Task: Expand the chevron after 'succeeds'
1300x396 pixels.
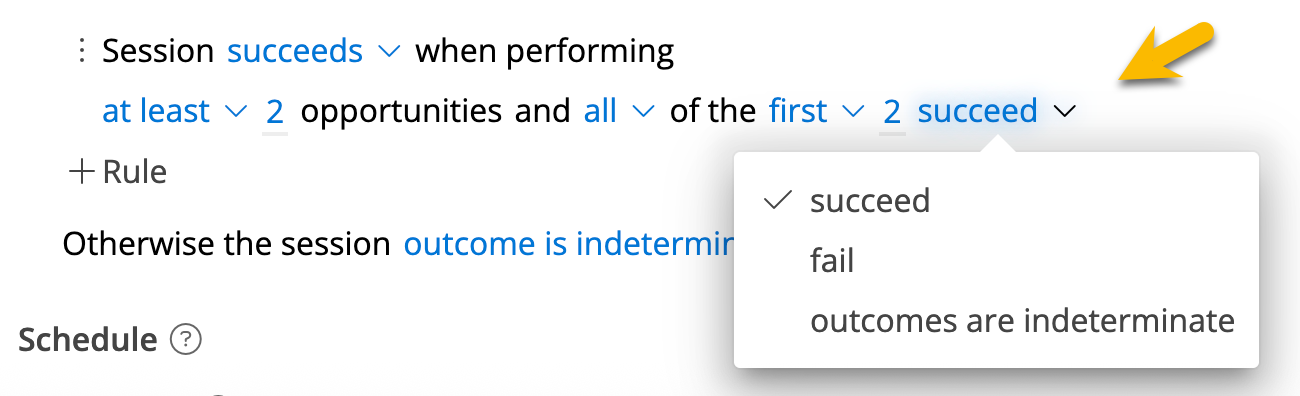Action: coord(389,51)
